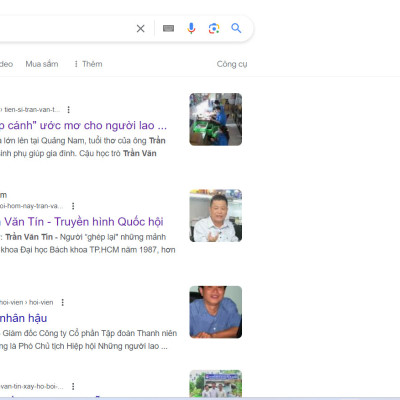Open the Truyền hình Quốc hội result
Screen dimensions: 400x400
82,222
